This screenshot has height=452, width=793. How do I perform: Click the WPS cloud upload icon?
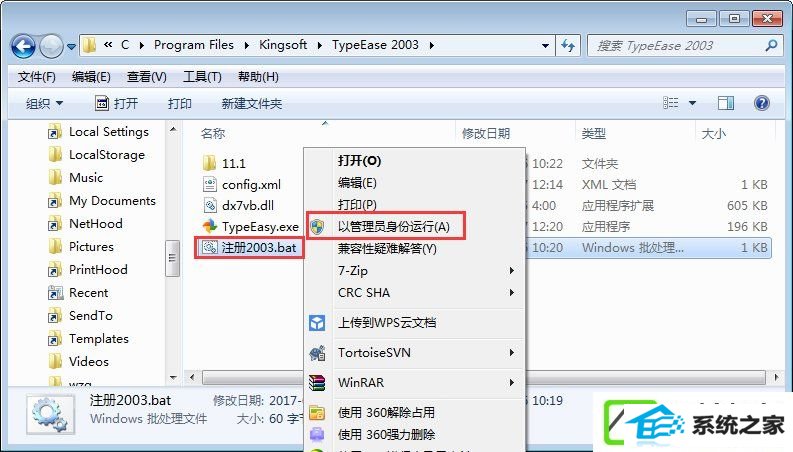tap(317, 323)
